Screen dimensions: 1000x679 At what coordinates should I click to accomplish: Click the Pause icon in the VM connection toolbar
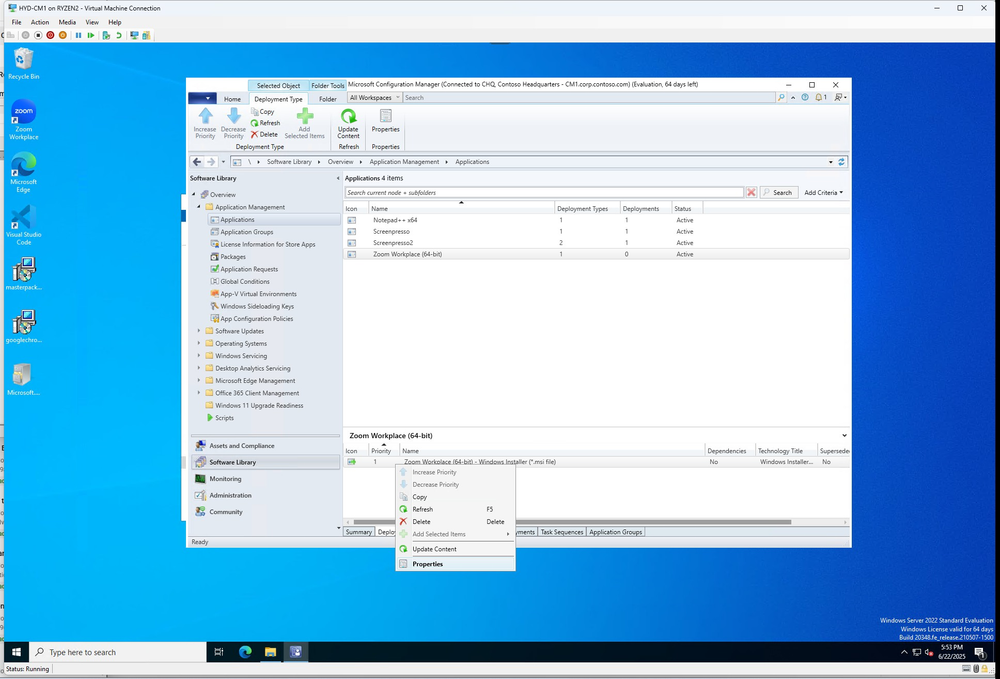tap(78, 34)
